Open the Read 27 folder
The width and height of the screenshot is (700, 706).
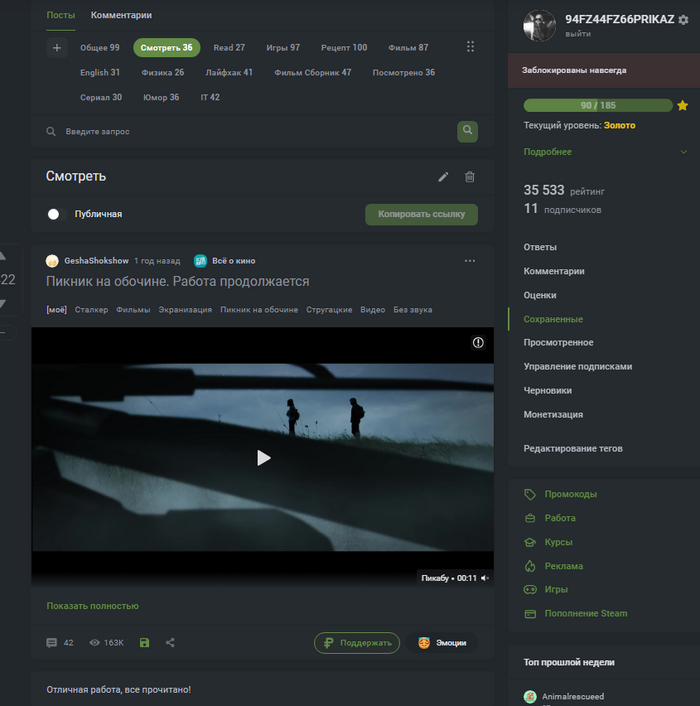[x=229, y=48]
